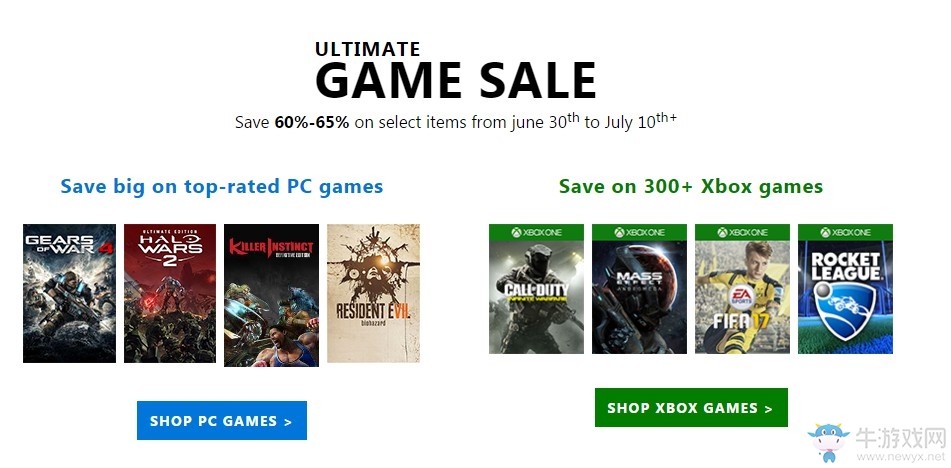Click the Xbox One logo above Mass Effect

[639, 232]
